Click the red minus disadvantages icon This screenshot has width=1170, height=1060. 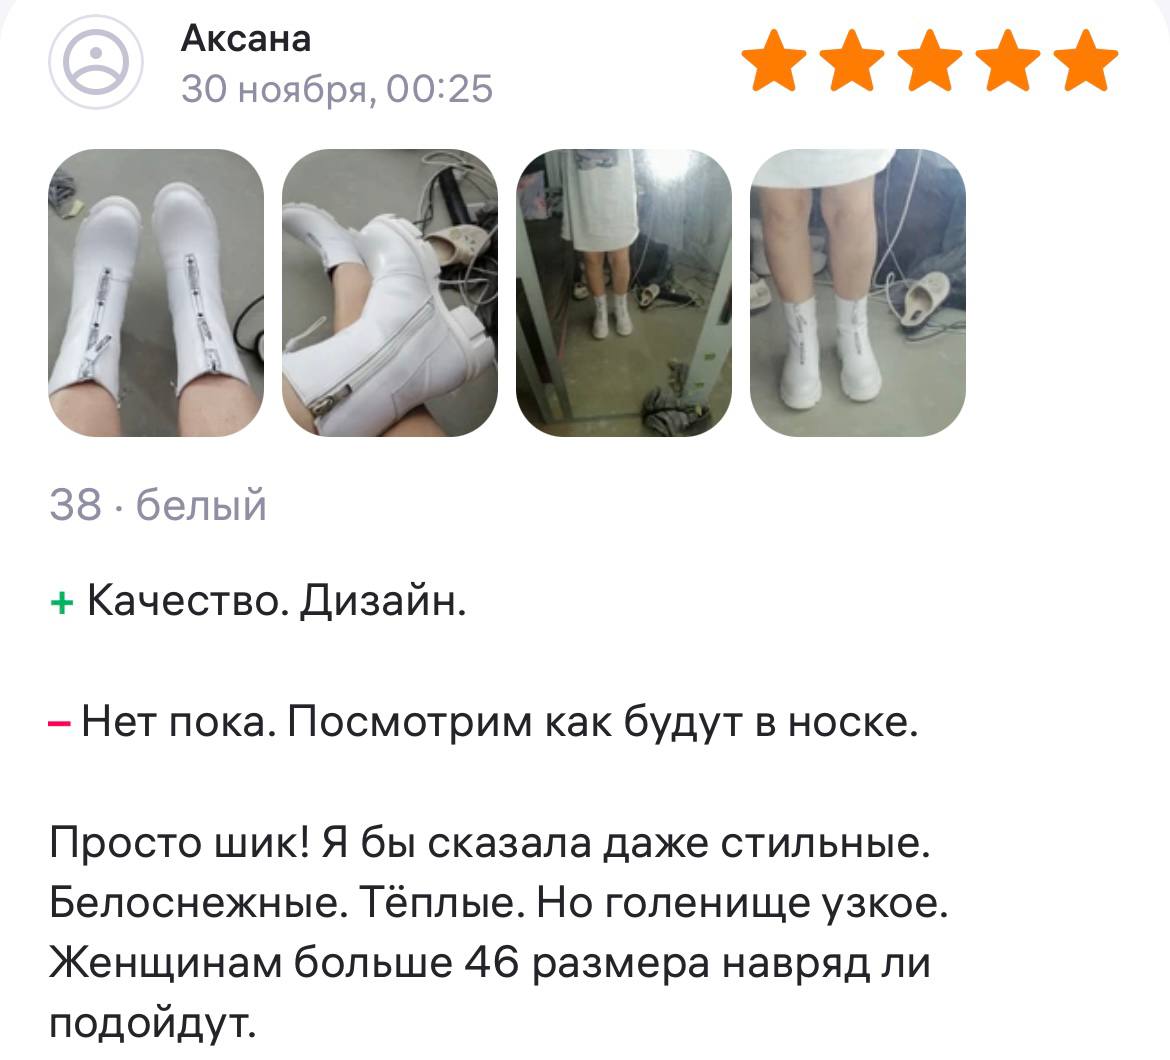tap(60, 723)
